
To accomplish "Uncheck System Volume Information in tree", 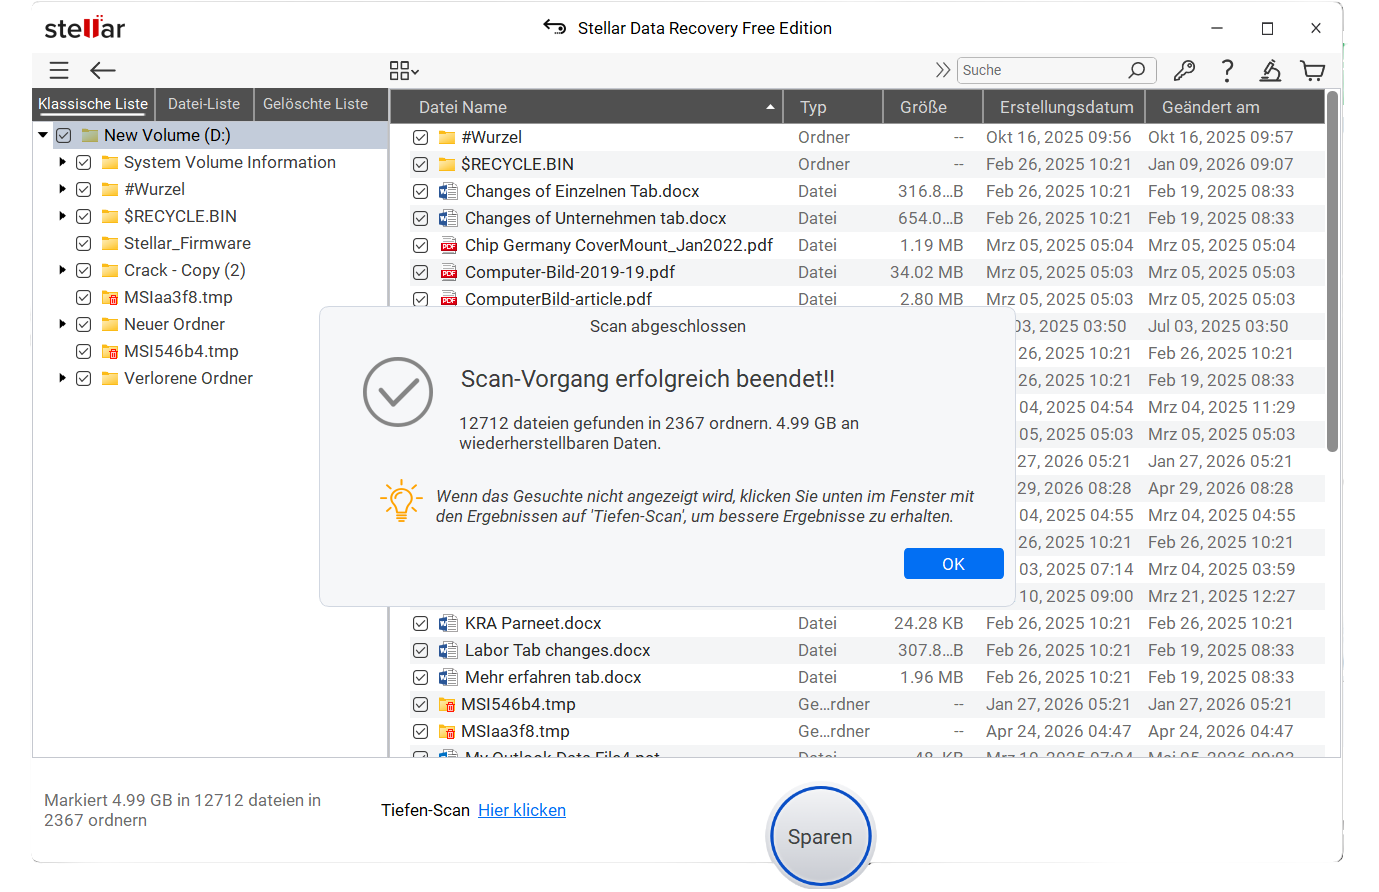I will (x=84, y=162).
